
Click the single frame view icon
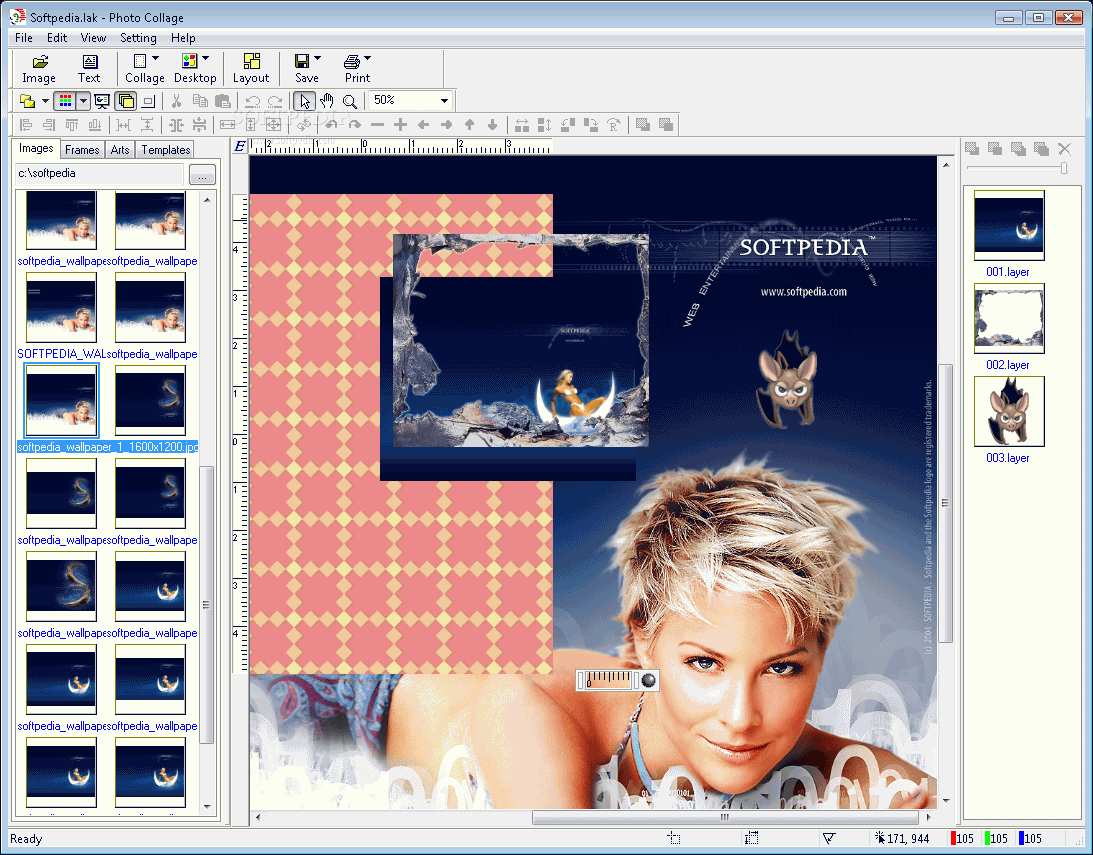point(148,101)
